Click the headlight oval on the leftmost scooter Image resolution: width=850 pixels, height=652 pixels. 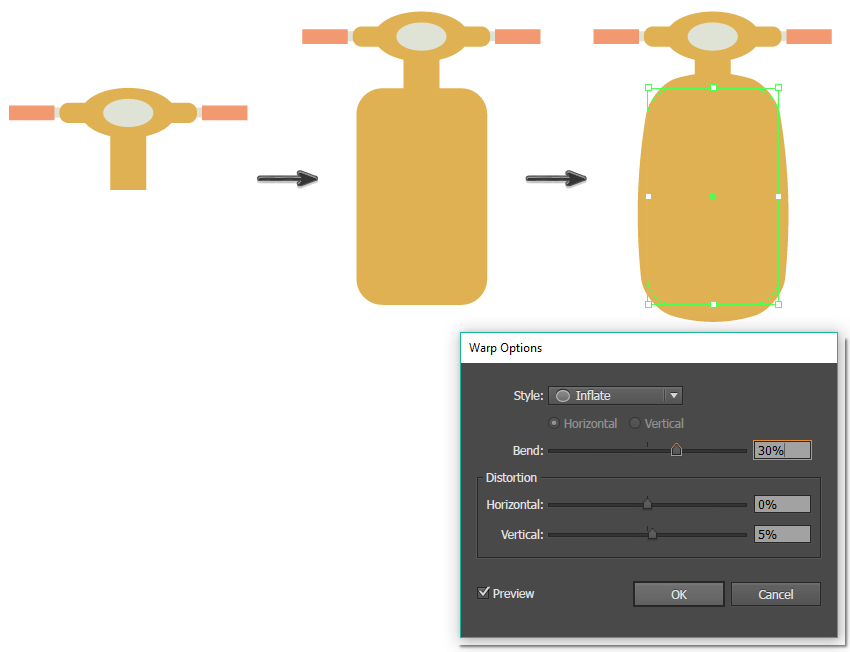[127, 112]
